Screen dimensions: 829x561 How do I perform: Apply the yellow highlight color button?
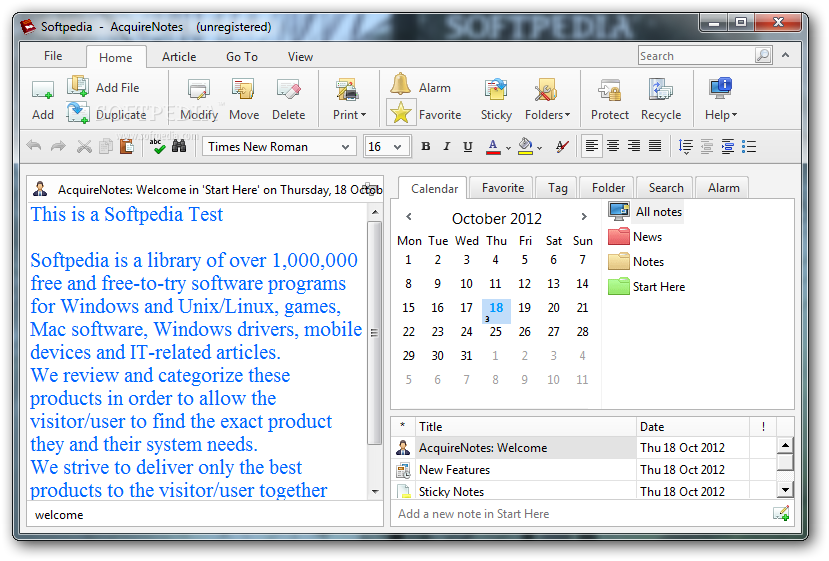coord(525,146)
